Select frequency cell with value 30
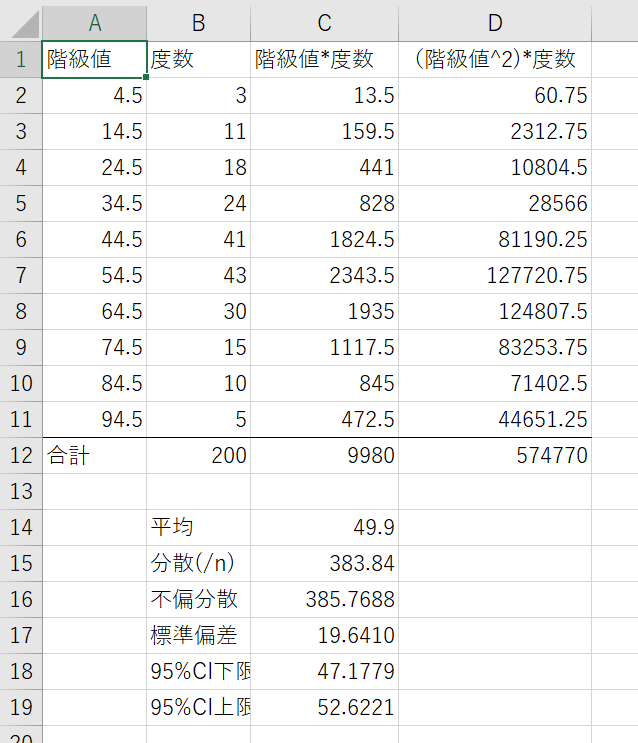The image size is (638, 743). coord(199,311)
